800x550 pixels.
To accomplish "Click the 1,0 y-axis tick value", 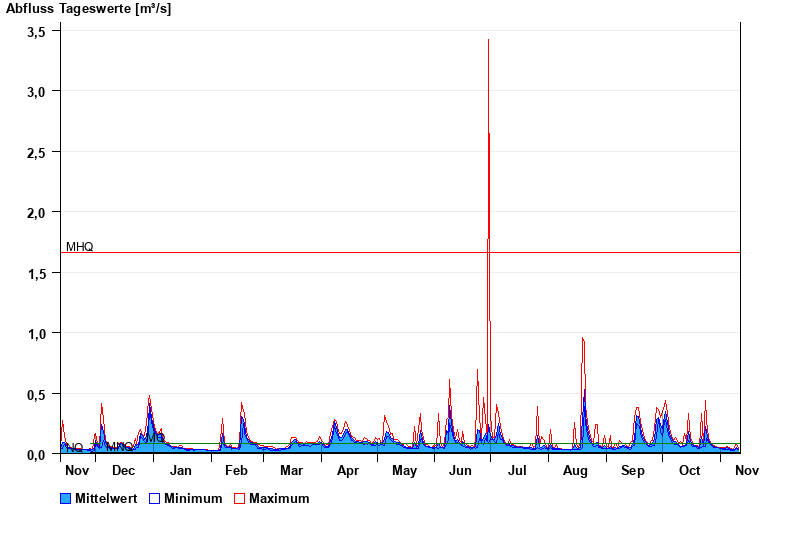I will pyautogui.click(x=36, y=333).
